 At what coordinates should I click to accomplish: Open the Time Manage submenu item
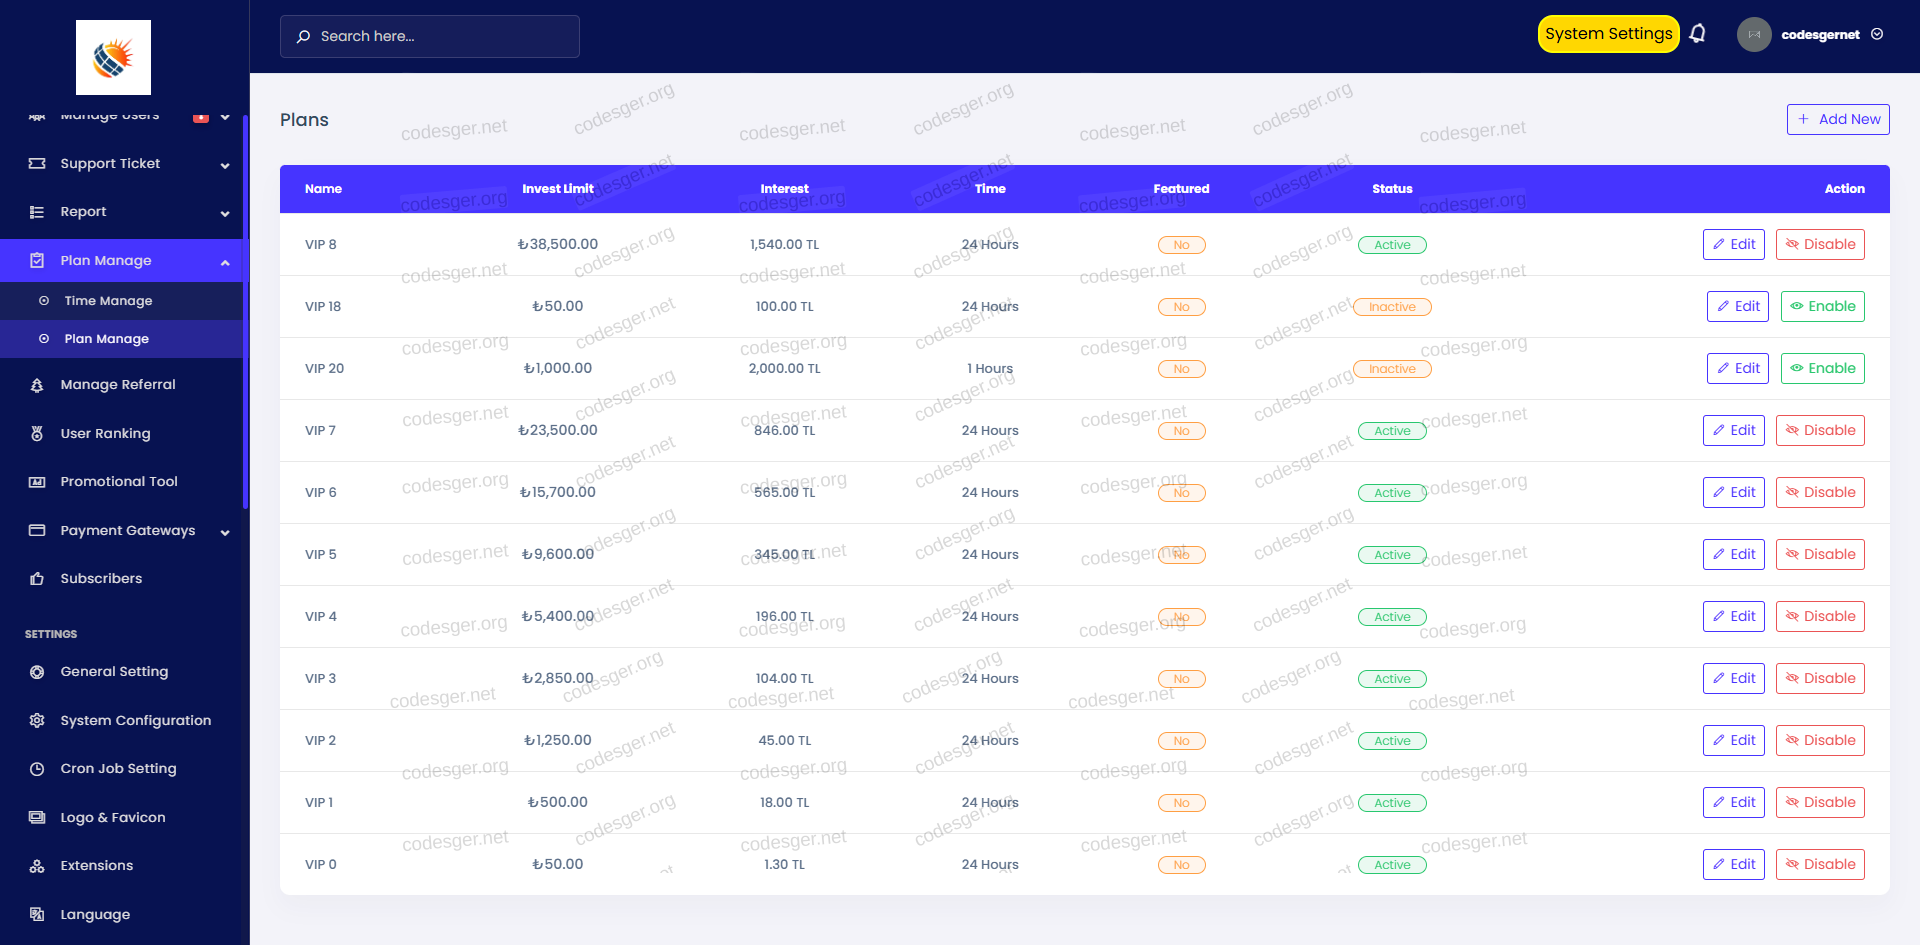(x=108, y=301)
